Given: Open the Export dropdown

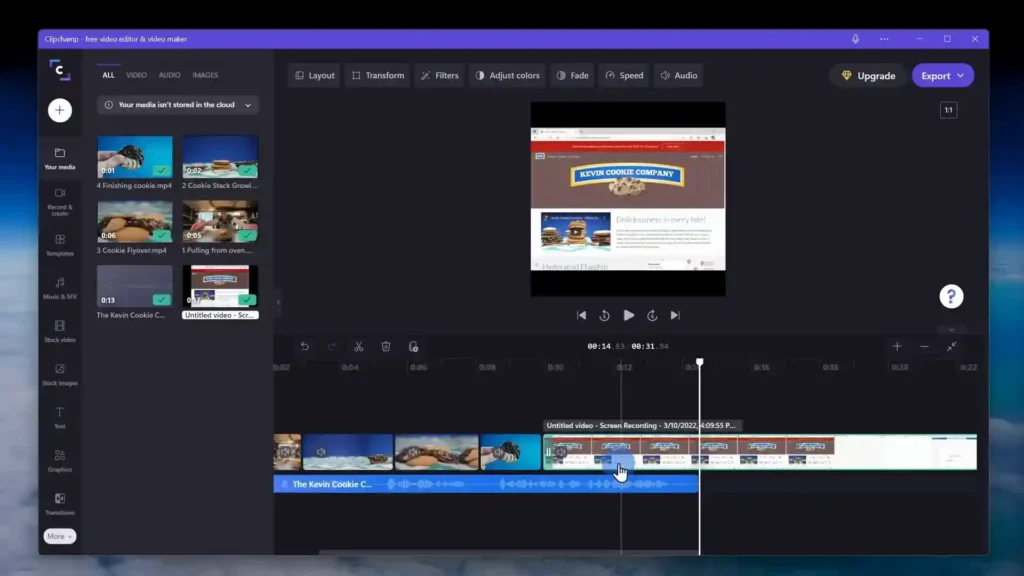Looking at the screenshot, I should pyautogui.click(x=941, y=75).
